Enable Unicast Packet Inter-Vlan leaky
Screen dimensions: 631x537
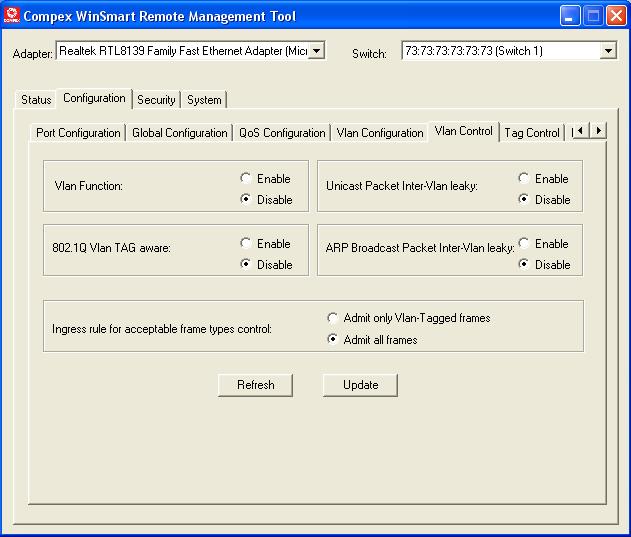coord(524,179)
